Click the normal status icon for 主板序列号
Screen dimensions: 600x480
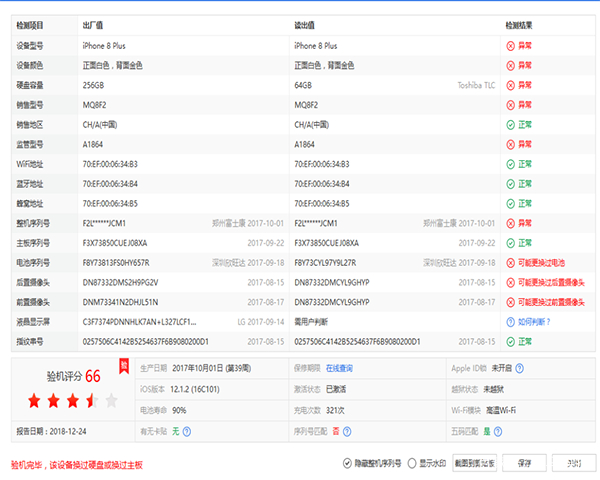tap(510, 243)
